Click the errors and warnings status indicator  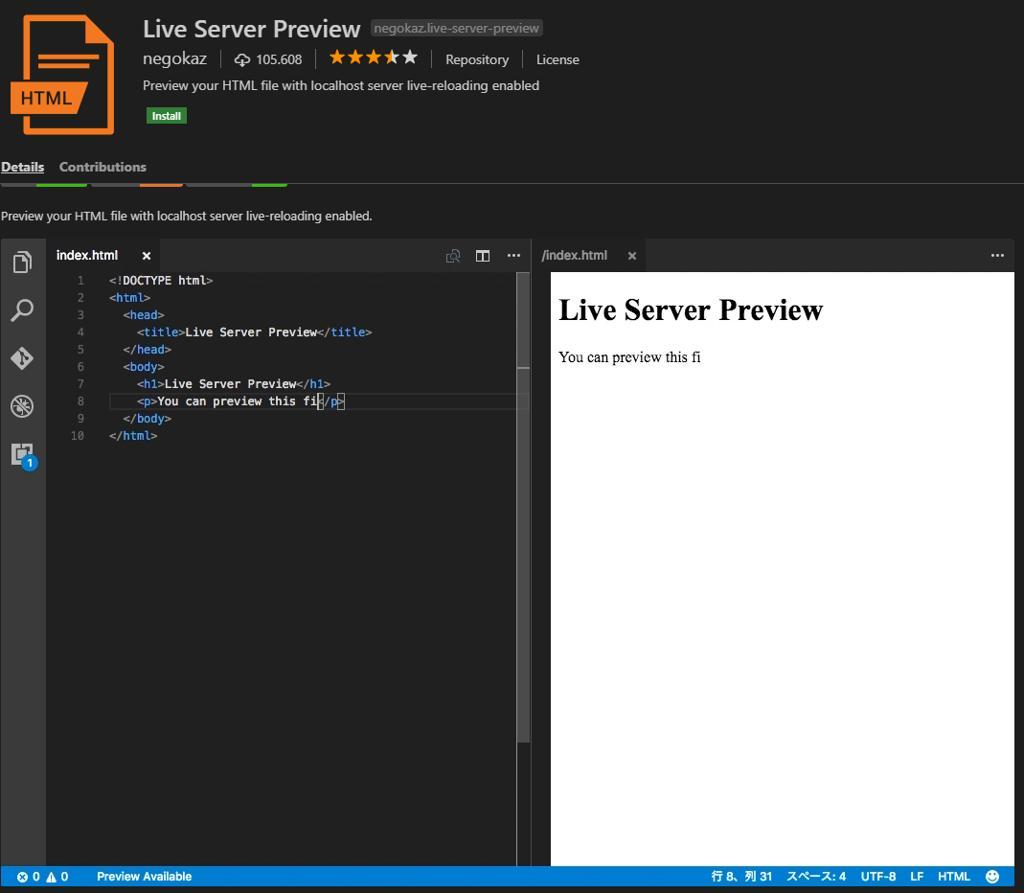click(x=41, y=876)
